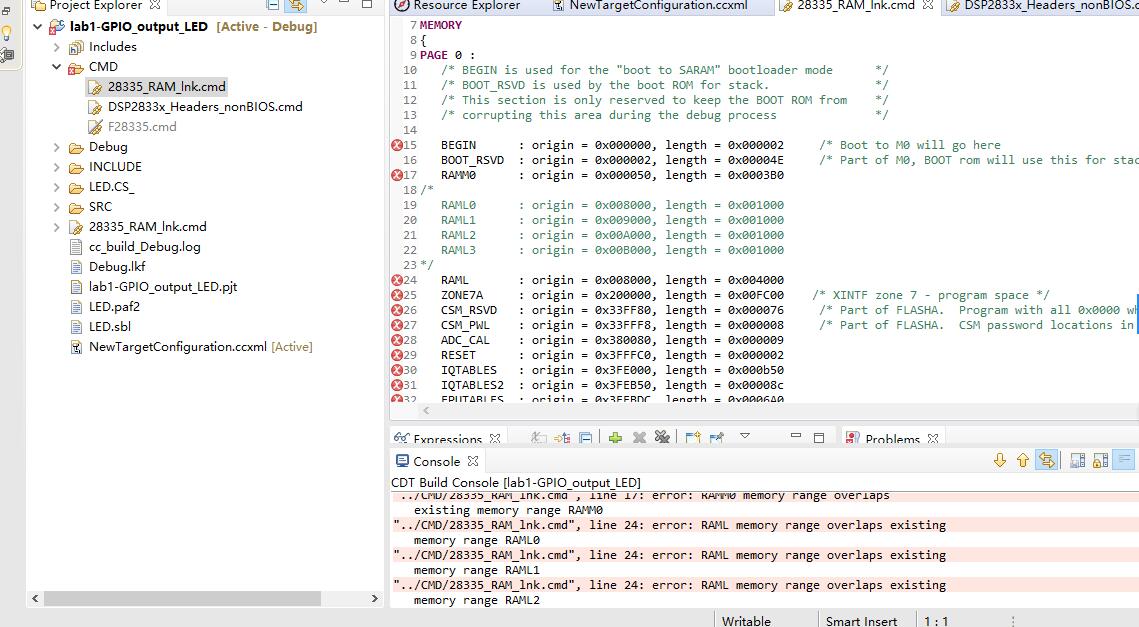Screen dimensions: 1139x627
Task: Collapse the CMD folder
Action: tap(57, 67)
